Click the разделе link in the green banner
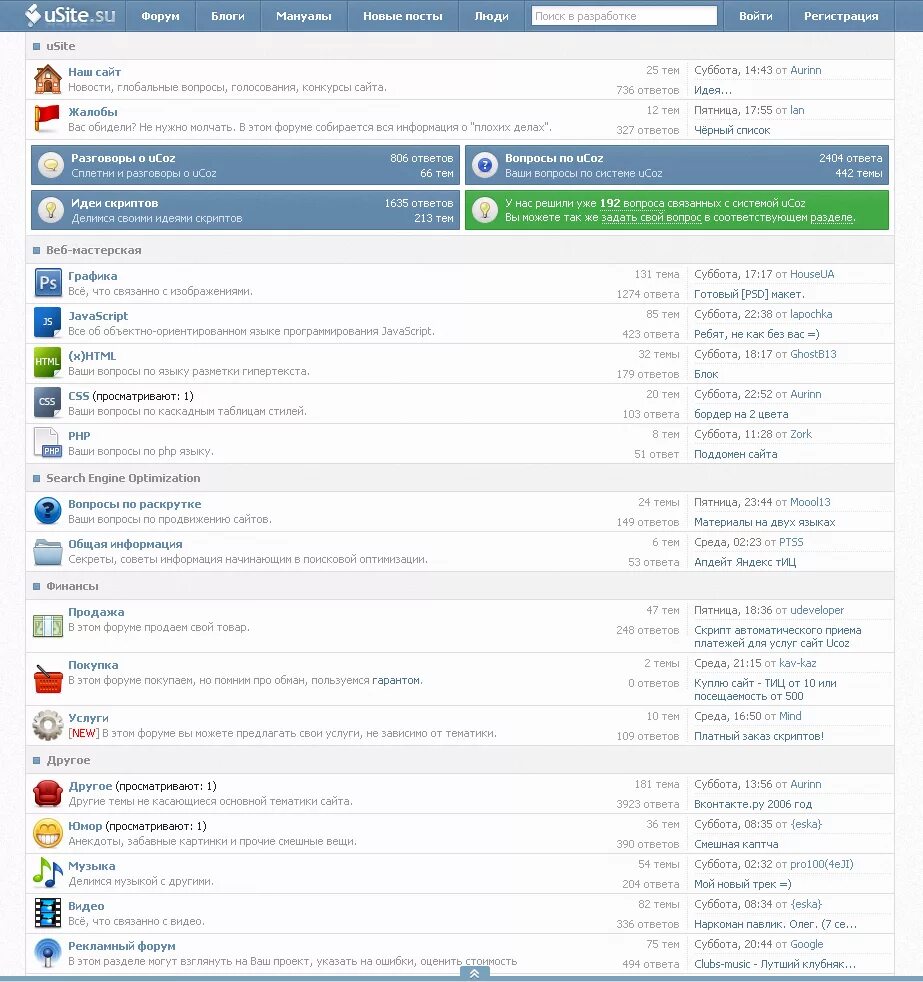 [832, 217]
